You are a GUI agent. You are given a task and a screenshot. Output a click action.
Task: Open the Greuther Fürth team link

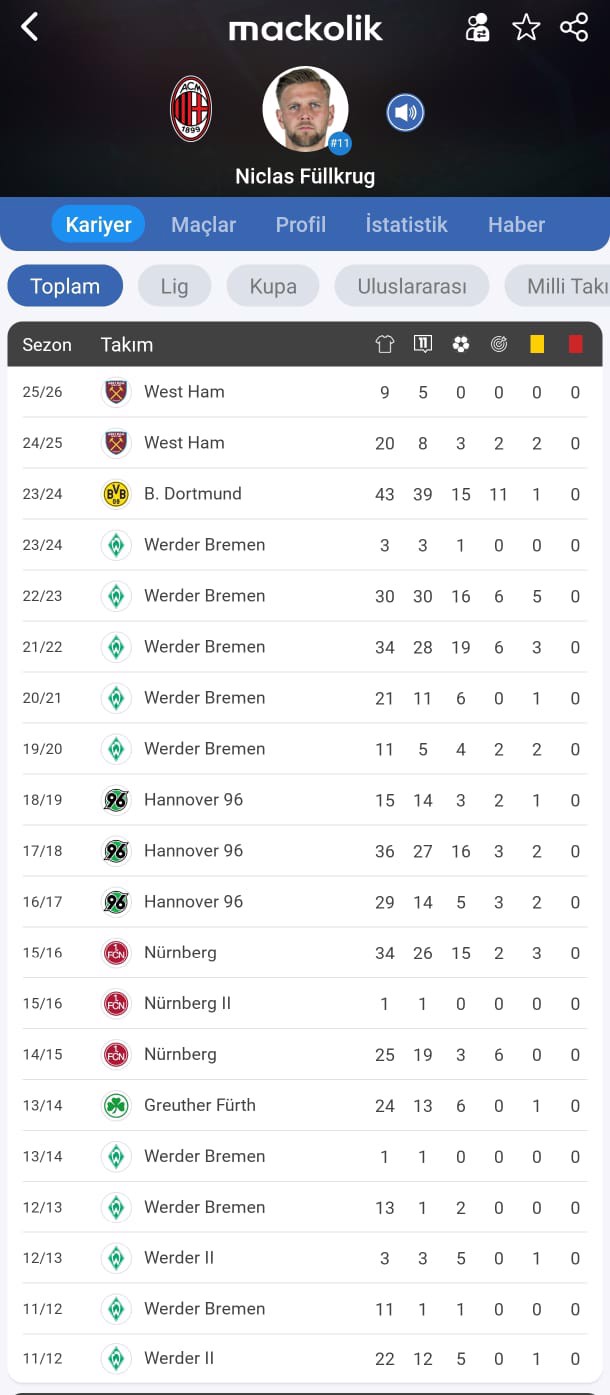click(199, 1105)
